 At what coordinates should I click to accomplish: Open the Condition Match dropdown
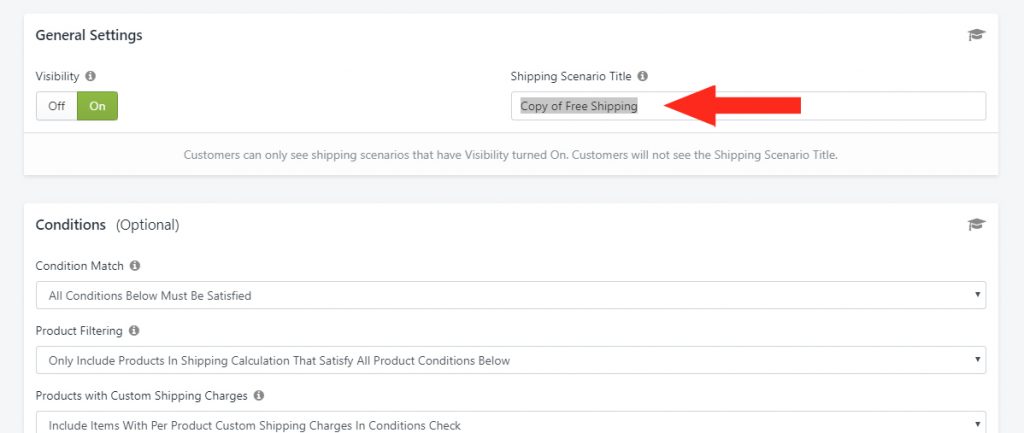coord(511,295)
